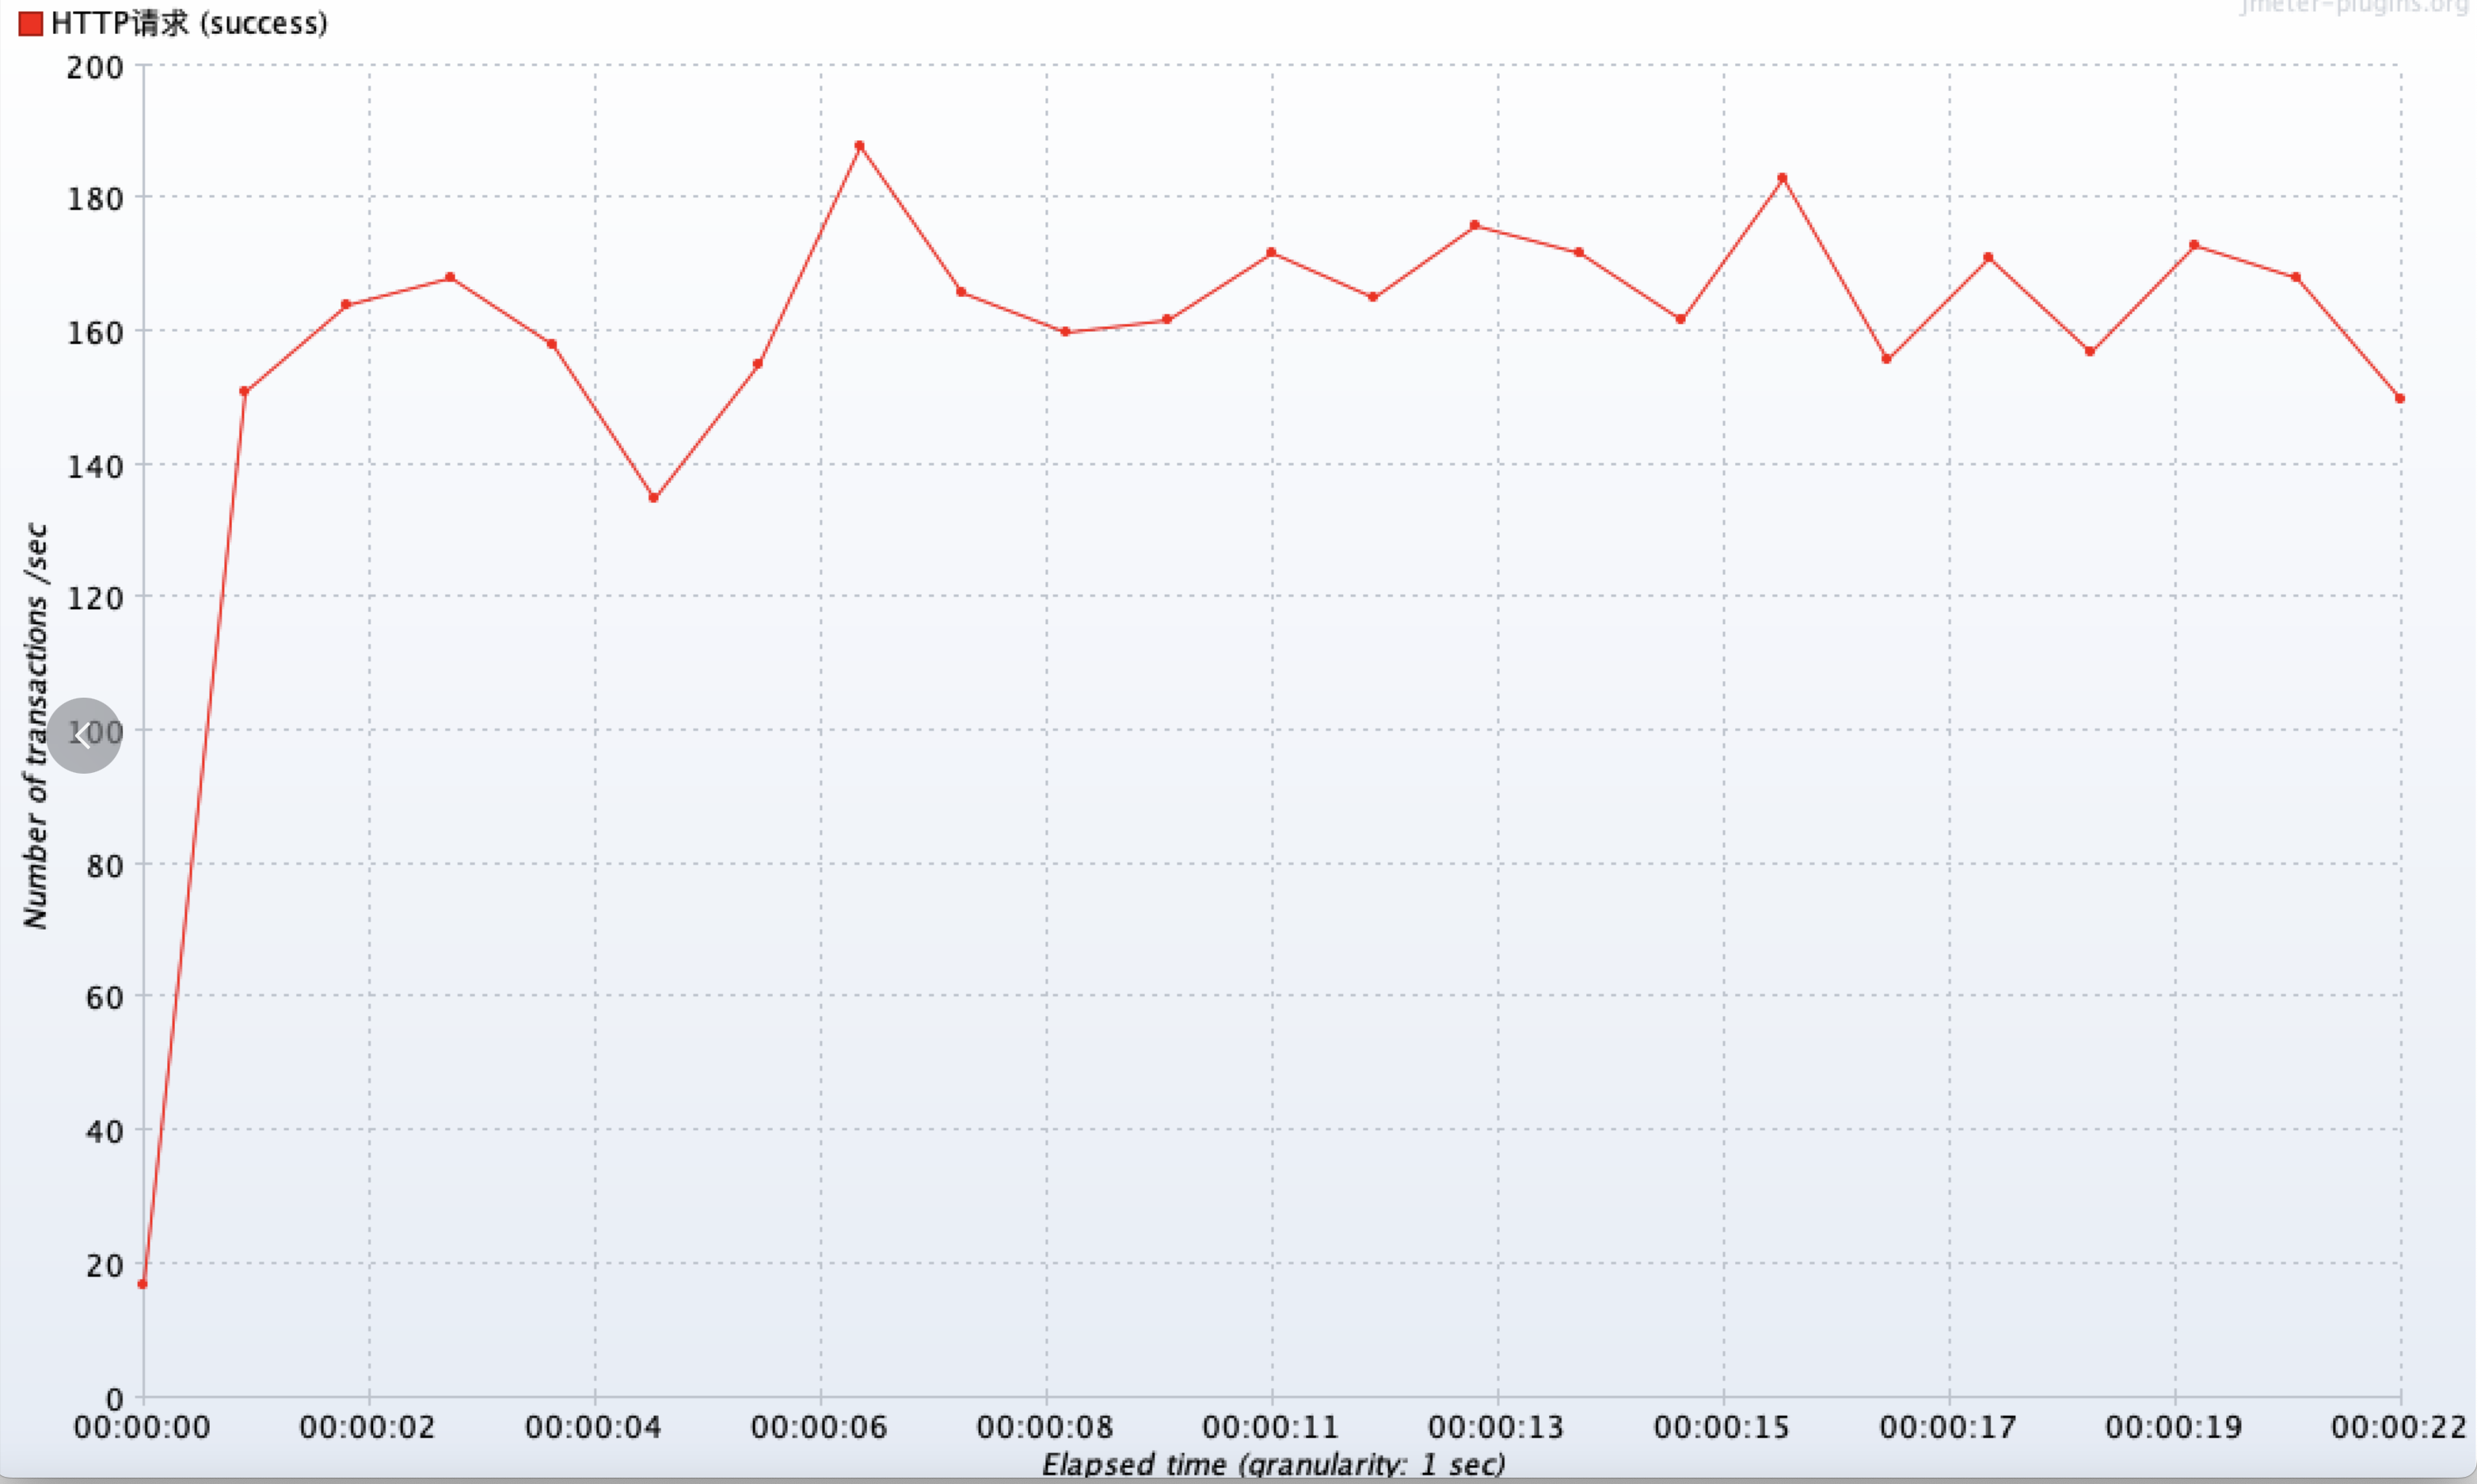Select the second-highest peak point near 183
Viewport: 2477px width, 1484px height.
tap(1782, 178)
